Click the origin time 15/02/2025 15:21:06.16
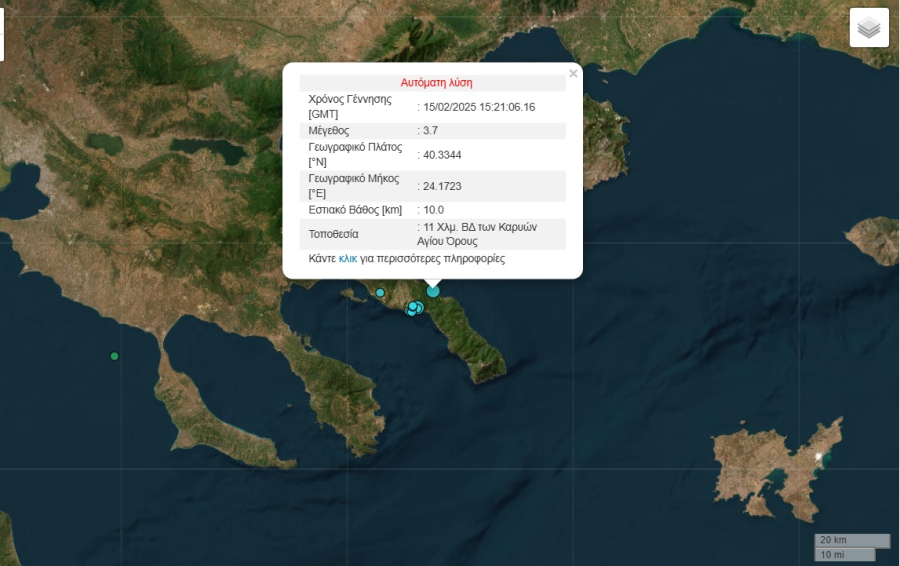900x566 pixels. [x=479, y=107]
